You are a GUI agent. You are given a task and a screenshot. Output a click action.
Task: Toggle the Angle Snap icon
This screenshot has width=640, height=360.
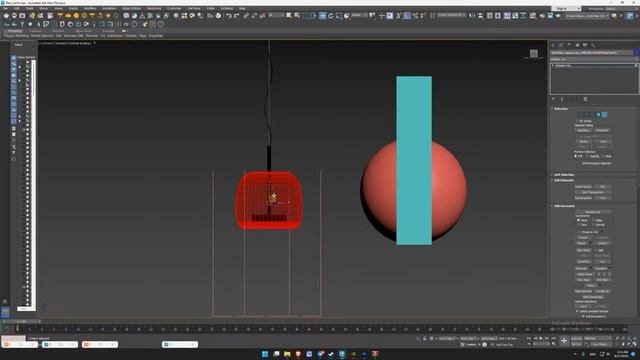tap(407, 16)
